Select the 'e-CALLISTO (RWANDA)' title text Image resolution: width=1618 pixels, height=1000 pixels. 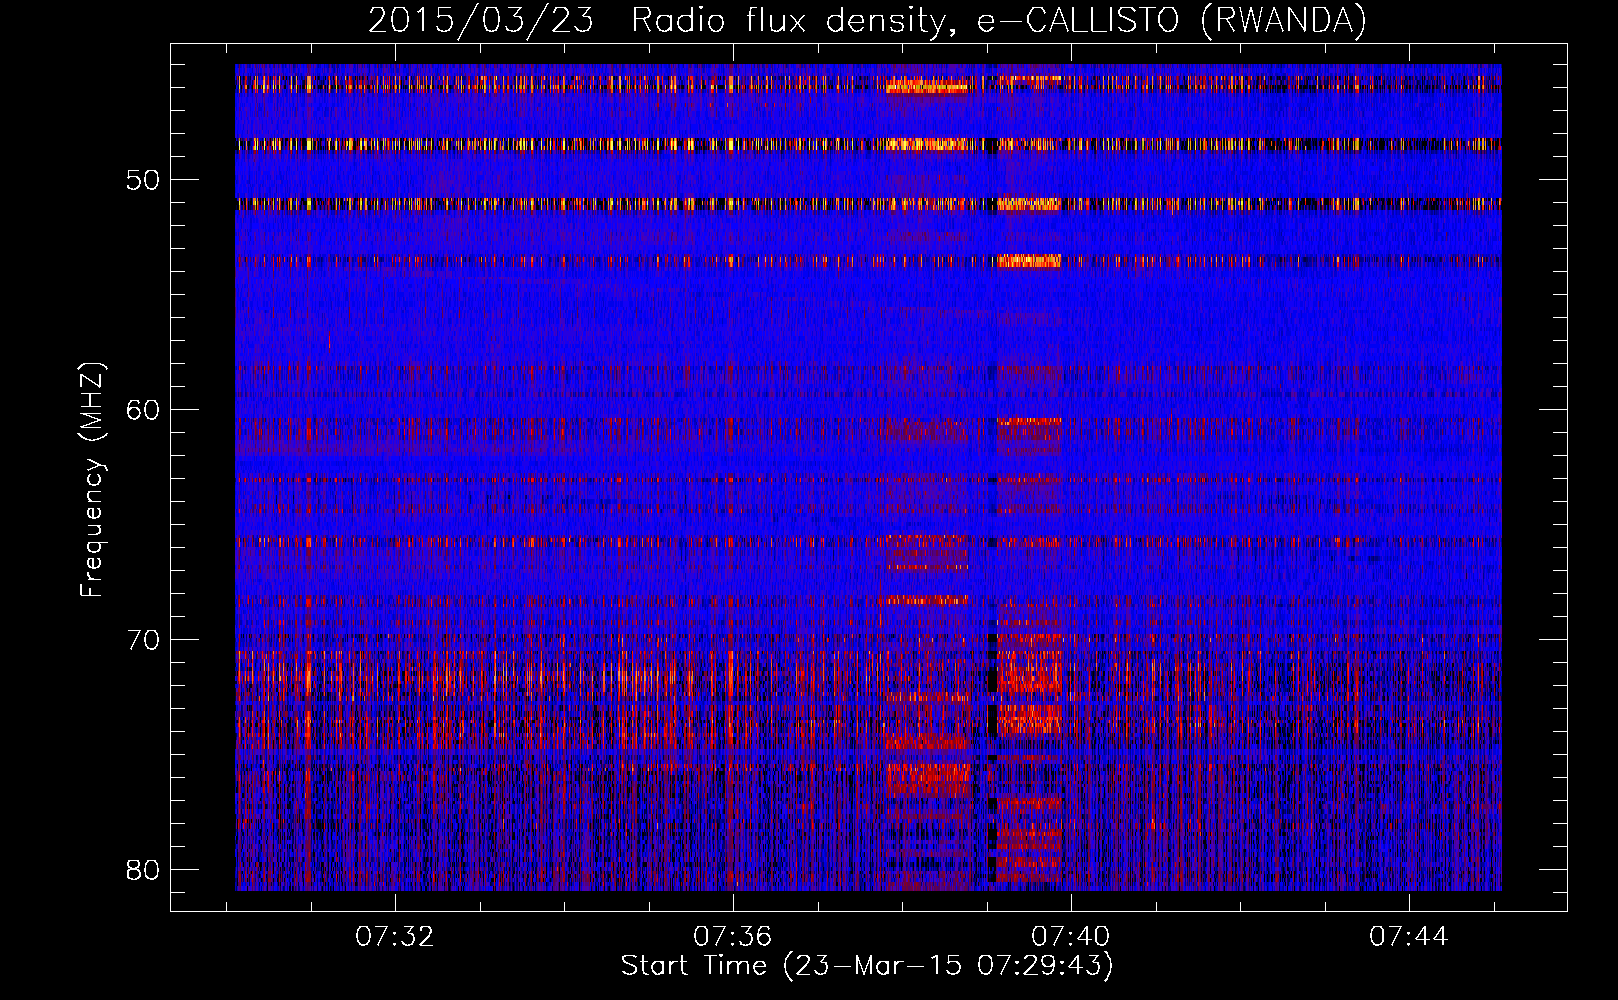pyautogui.click(x=1172, y=20)
